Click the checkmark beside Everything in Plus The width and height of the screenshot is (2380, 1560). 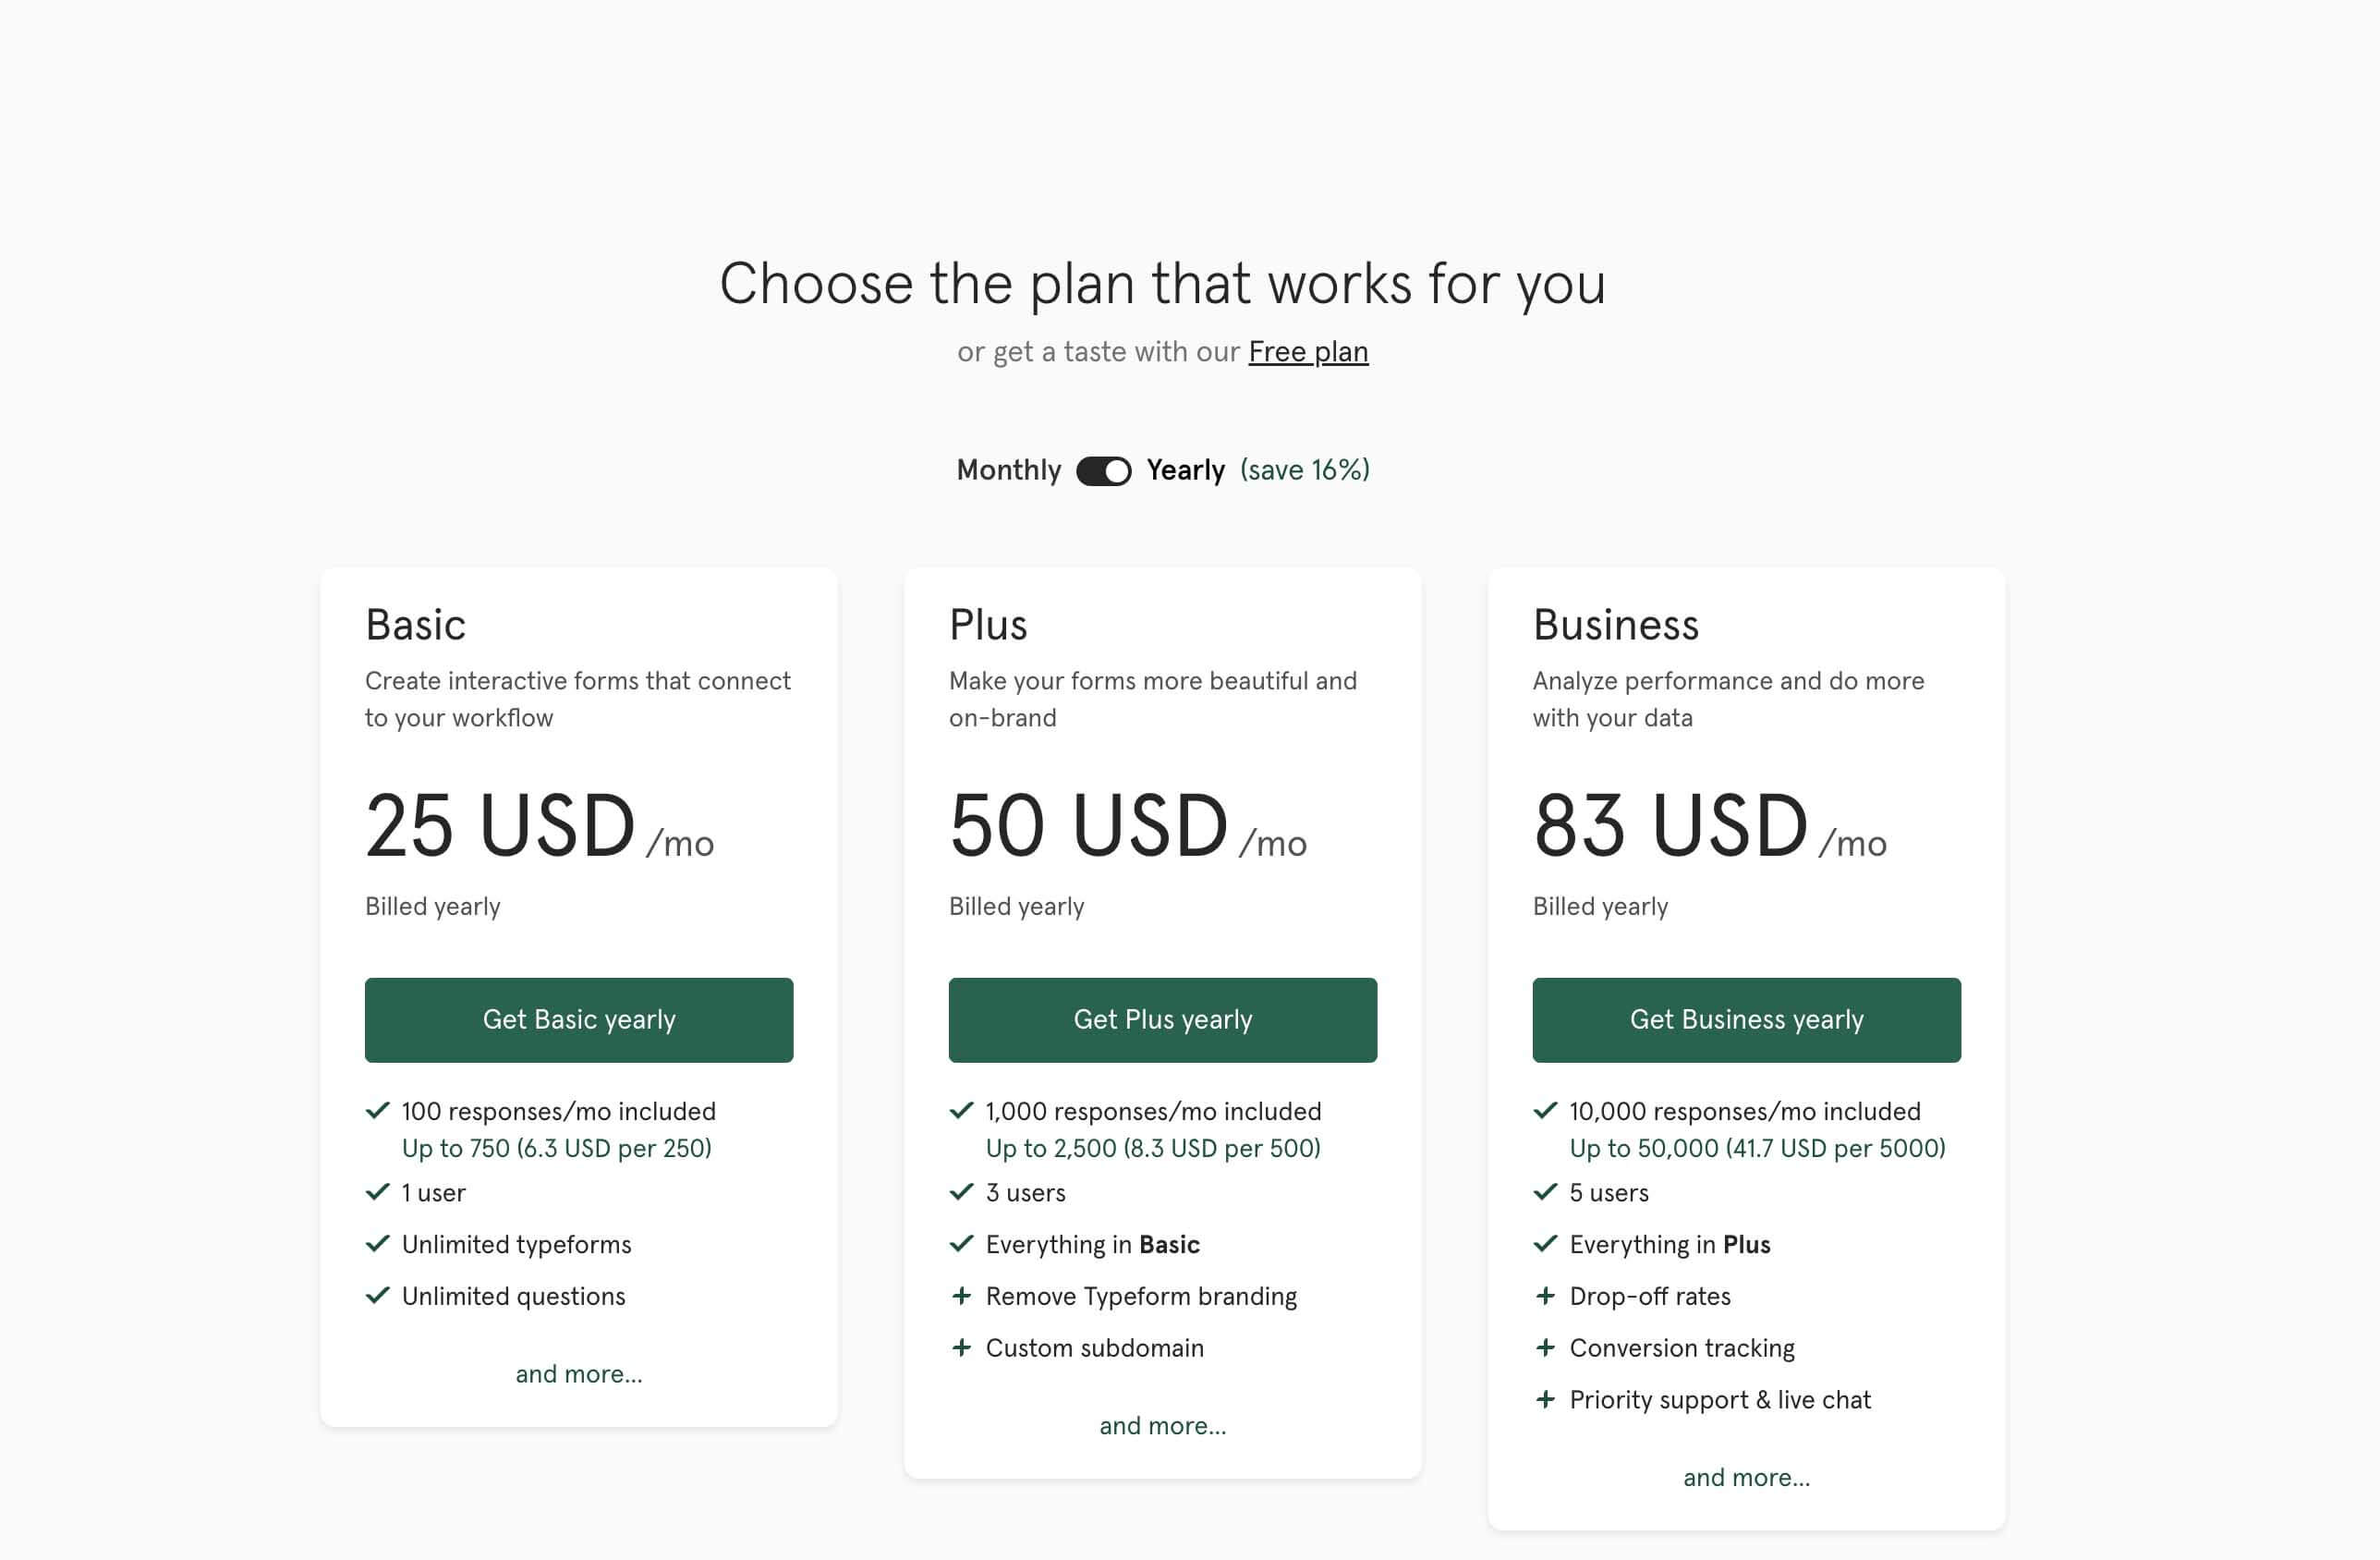(x=1546, y=1244)
